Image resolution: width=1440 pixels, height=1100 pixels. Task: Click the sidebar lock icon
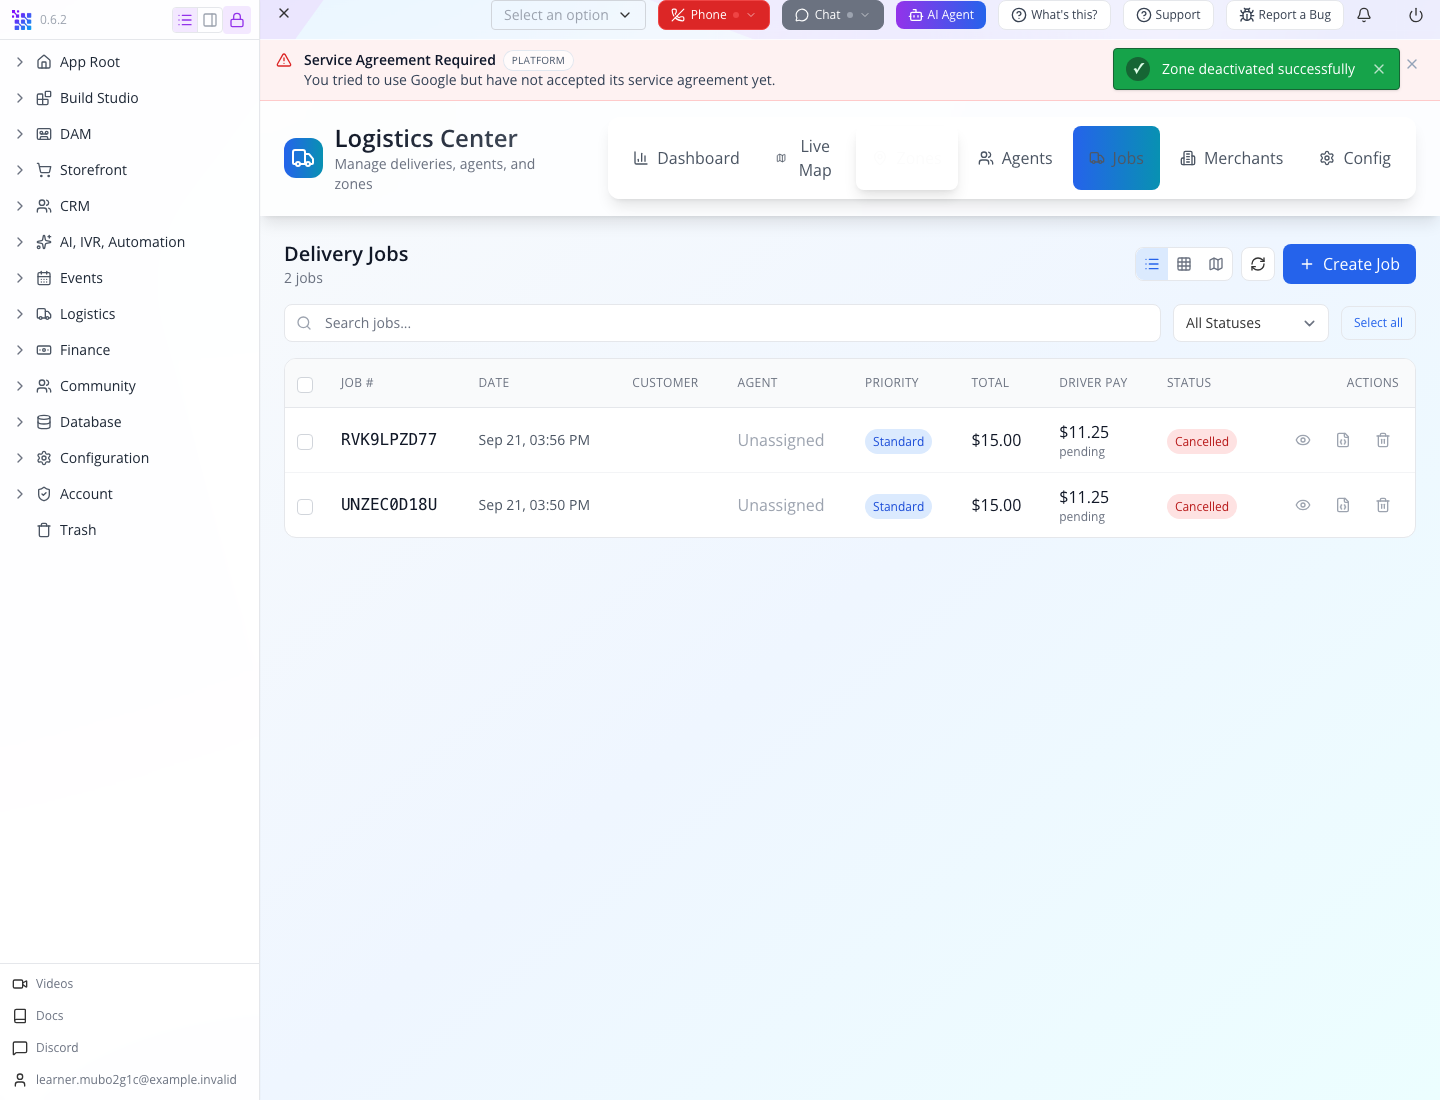click(237, 20)
